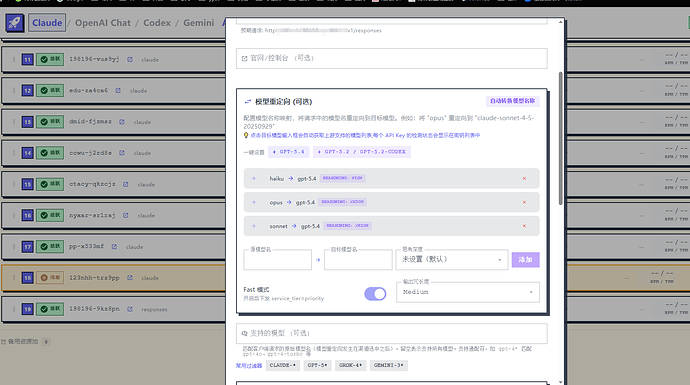Open external link for otacy-qkzcjz
This screenshot has width=690, height=385.
click(126, 184)
